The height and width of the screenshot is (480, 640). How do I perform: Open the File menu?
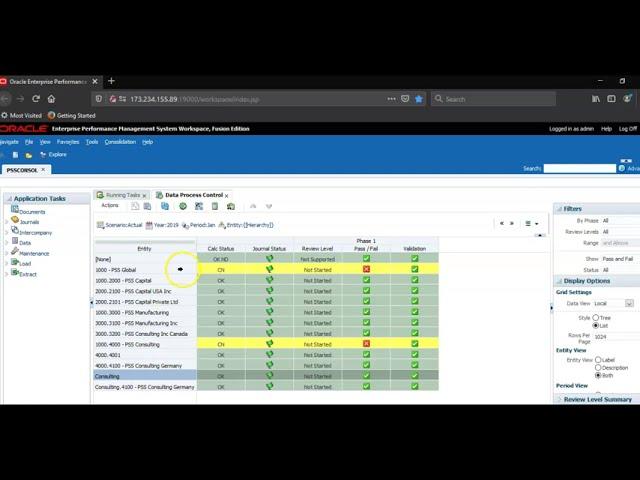[x=29, y=142]
